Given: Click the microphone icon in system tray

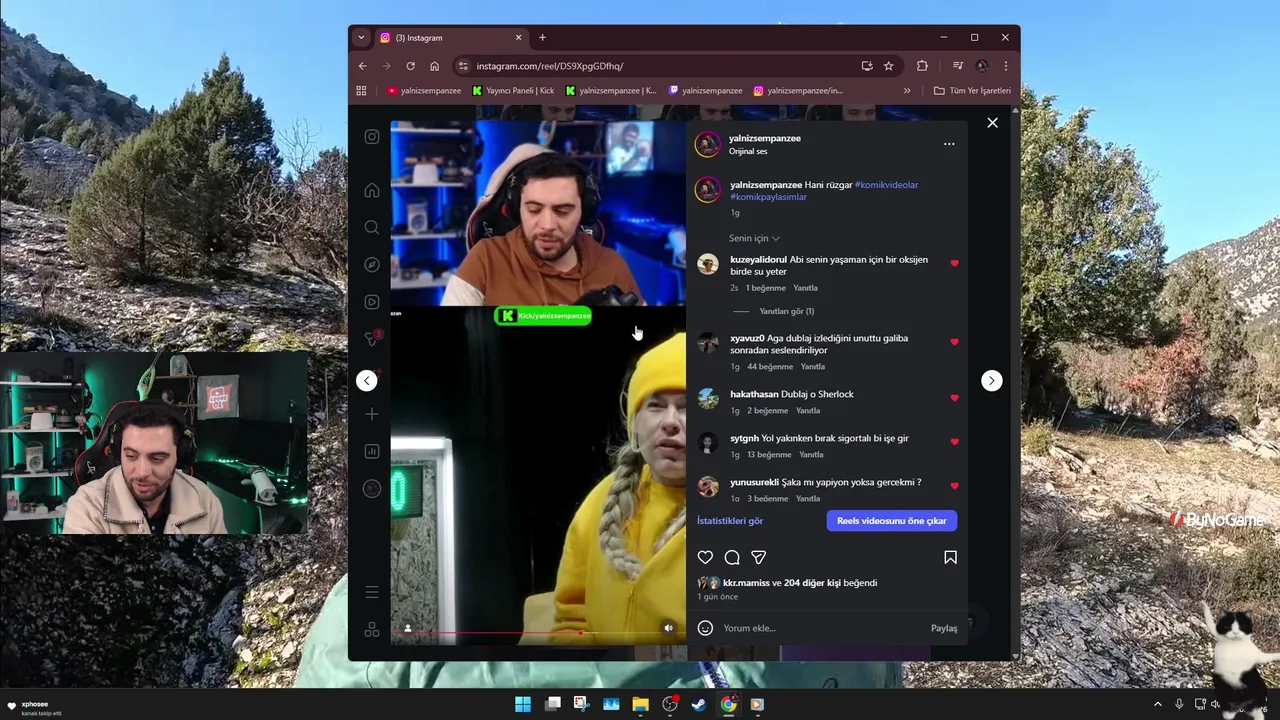Looking at the screenshot, I should [x=1179, y=704].
